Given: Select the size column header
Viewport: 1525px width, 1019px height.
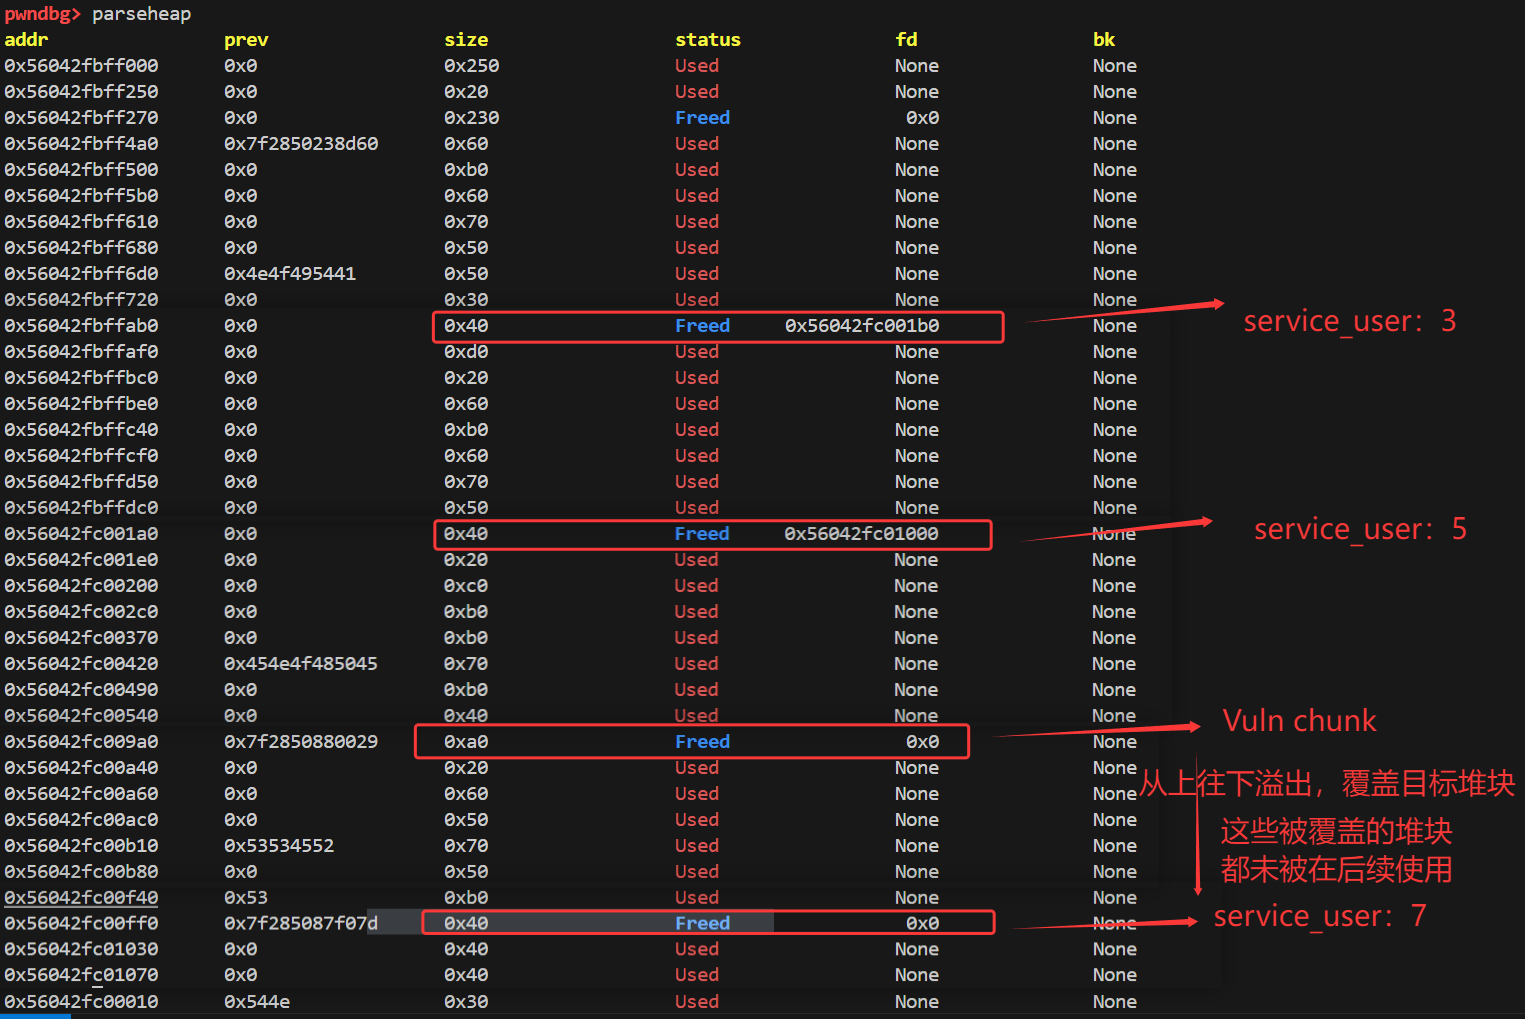Looking at the screenshot, I should (466, 40).
